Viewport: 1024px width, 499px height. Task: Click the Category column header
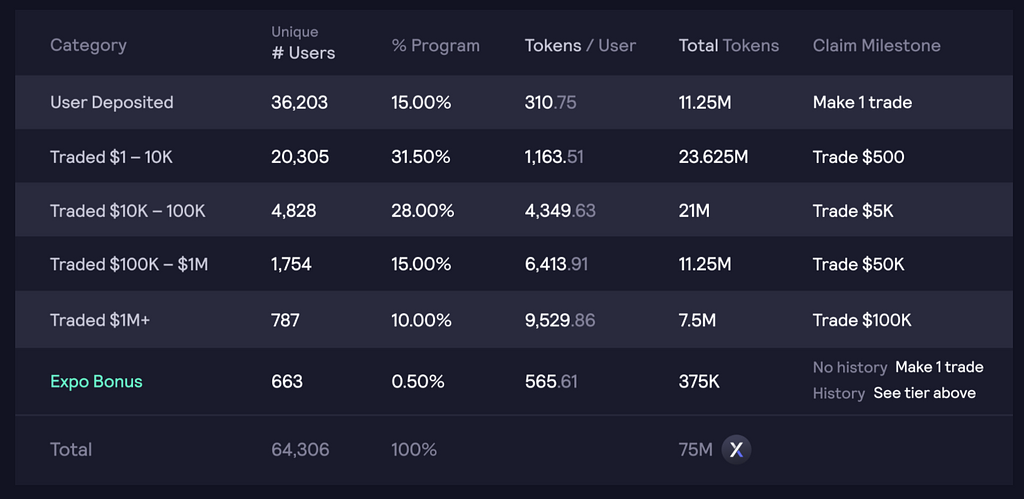tap(88, 45)
